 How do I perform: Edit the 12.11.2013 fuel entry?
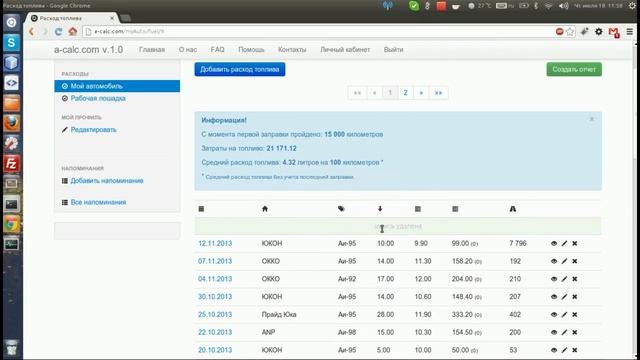click(564, 243)
